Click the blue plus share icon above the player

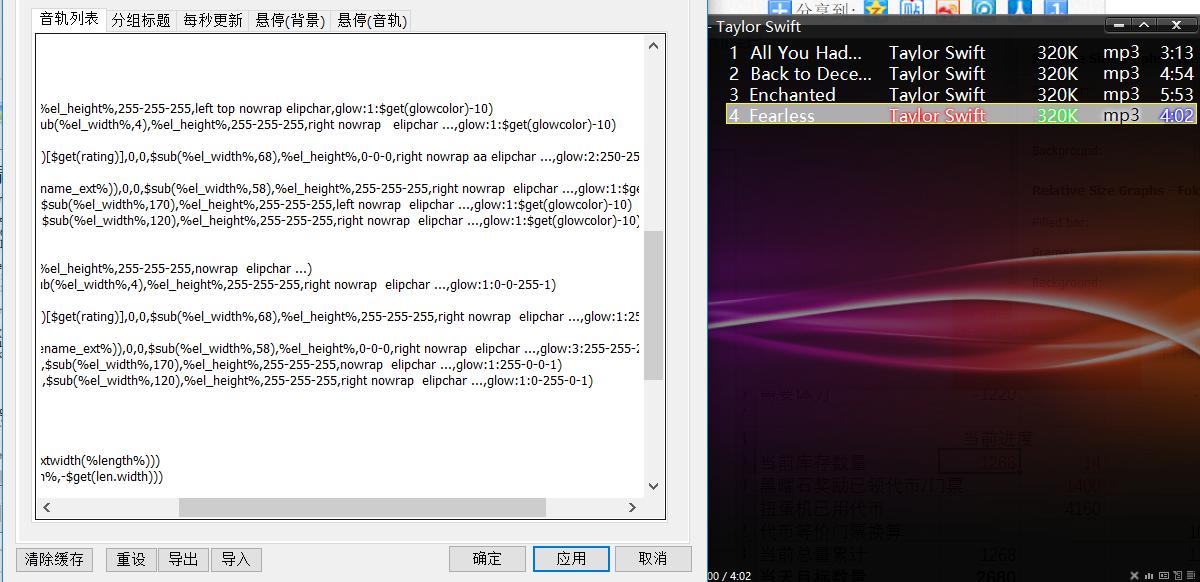pyautogui.click(x=781, y=8)
